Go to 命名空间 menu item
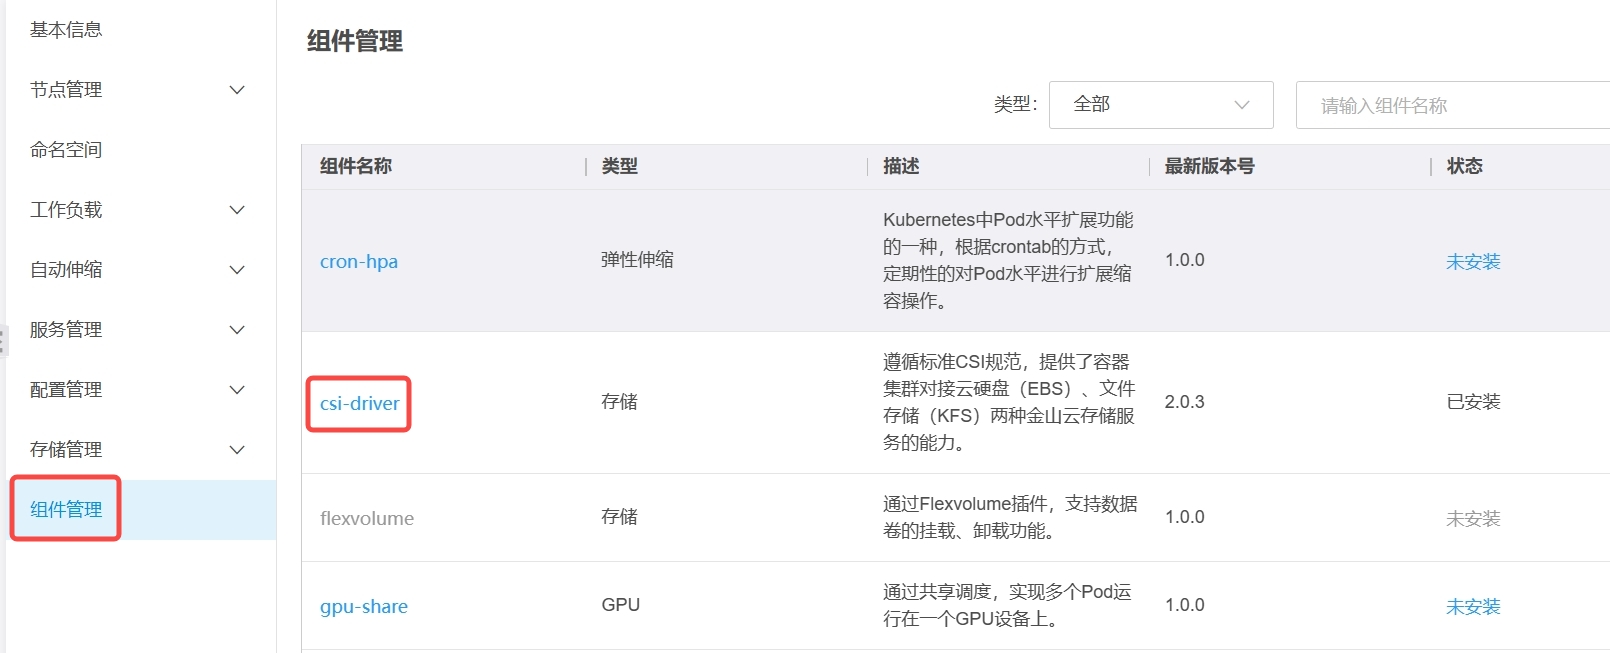Screen dimensions: 1610x653 click(66, 150)
